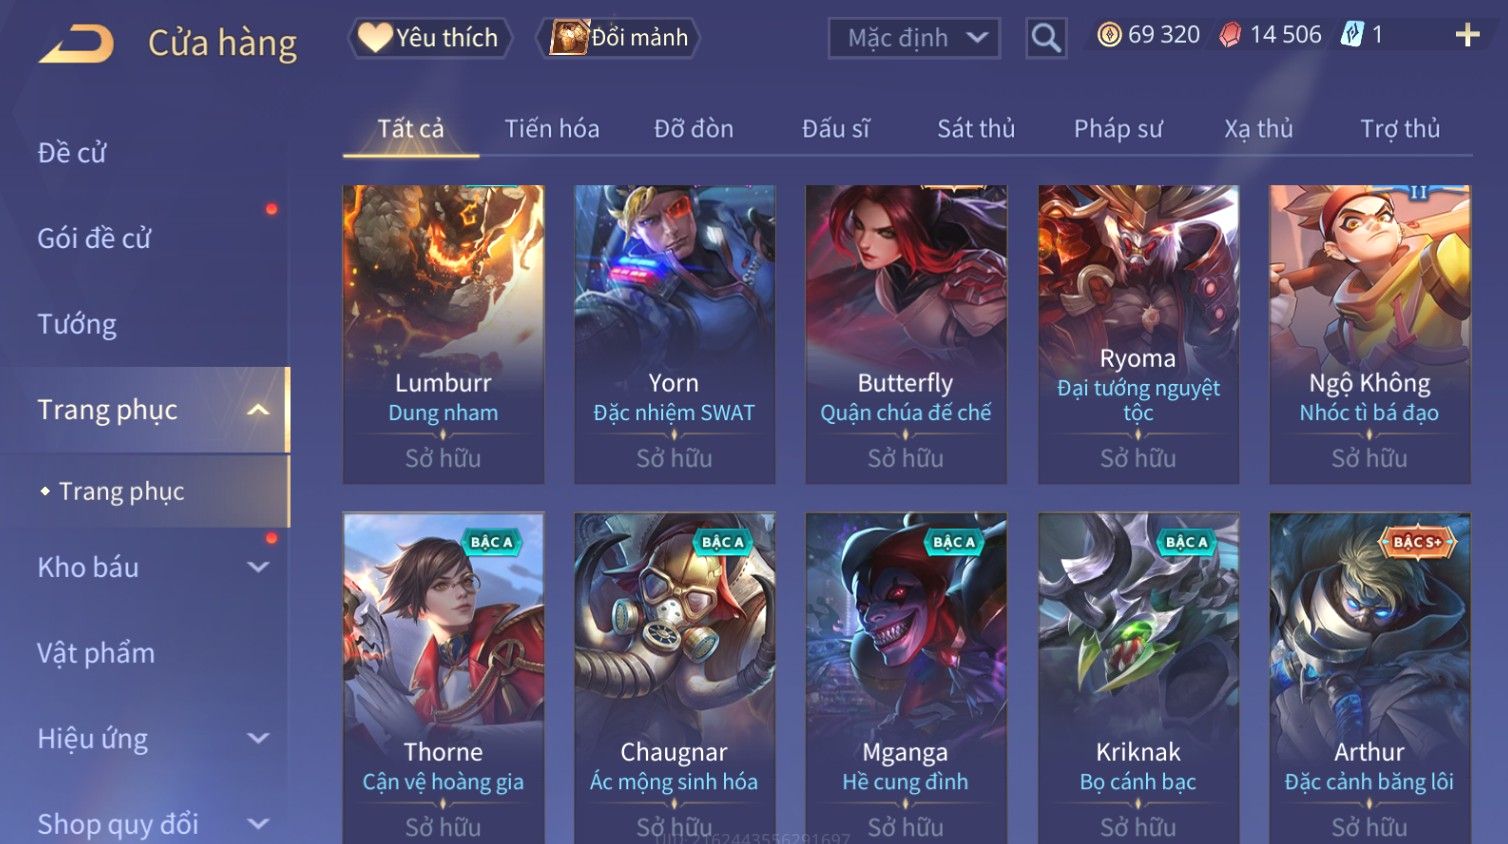The image size is (1508, 844).
Task: Click the red ruby currency icon
Action: [1230, 35]
